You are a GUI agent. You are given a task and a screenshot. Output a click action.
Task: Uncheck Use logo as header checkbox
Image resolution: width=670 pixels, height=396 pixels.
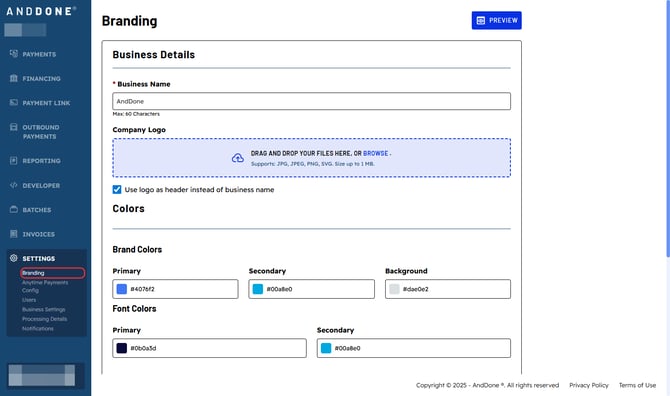[117, 189]
